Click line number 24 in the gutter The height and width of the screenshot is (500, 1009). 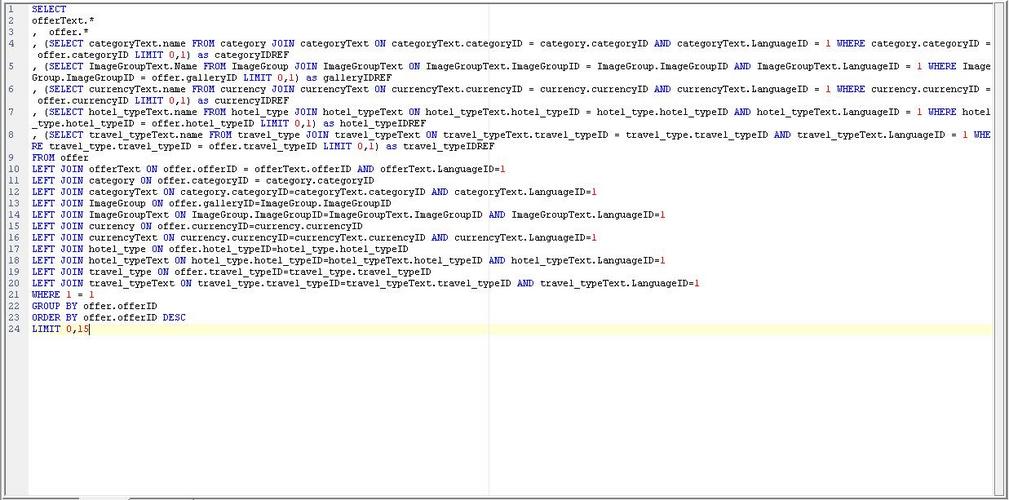tap(13, 329)
